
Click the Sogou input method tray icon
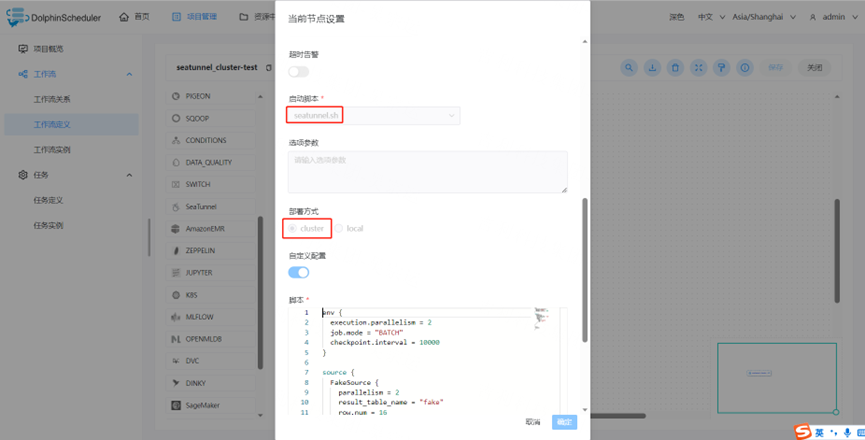tap(802, 432)
